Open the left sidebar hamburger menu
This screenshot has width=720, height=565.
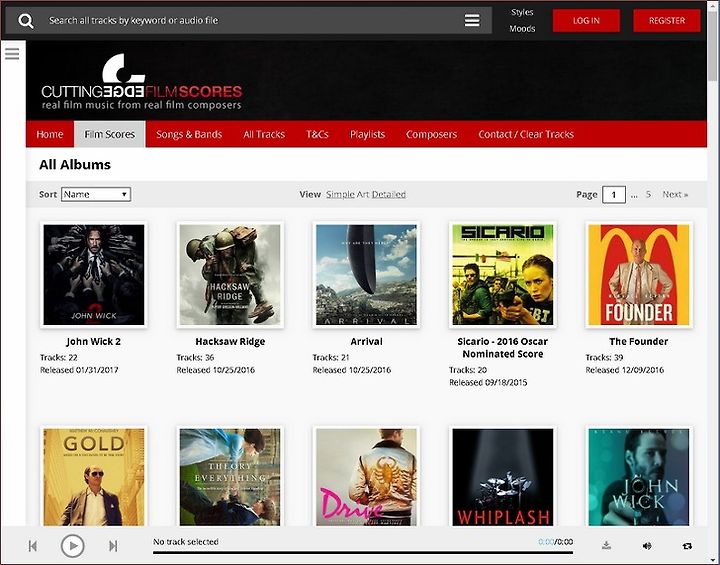click(12, 54)
